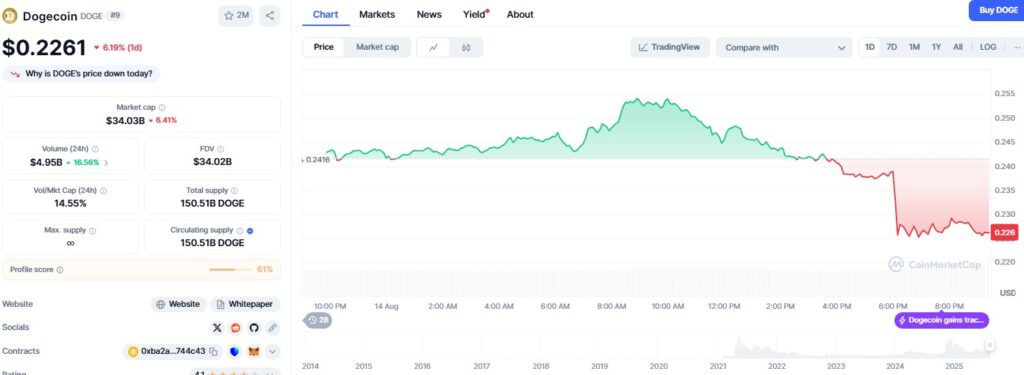
Task: Open the News tab
Action: [429, 14]
